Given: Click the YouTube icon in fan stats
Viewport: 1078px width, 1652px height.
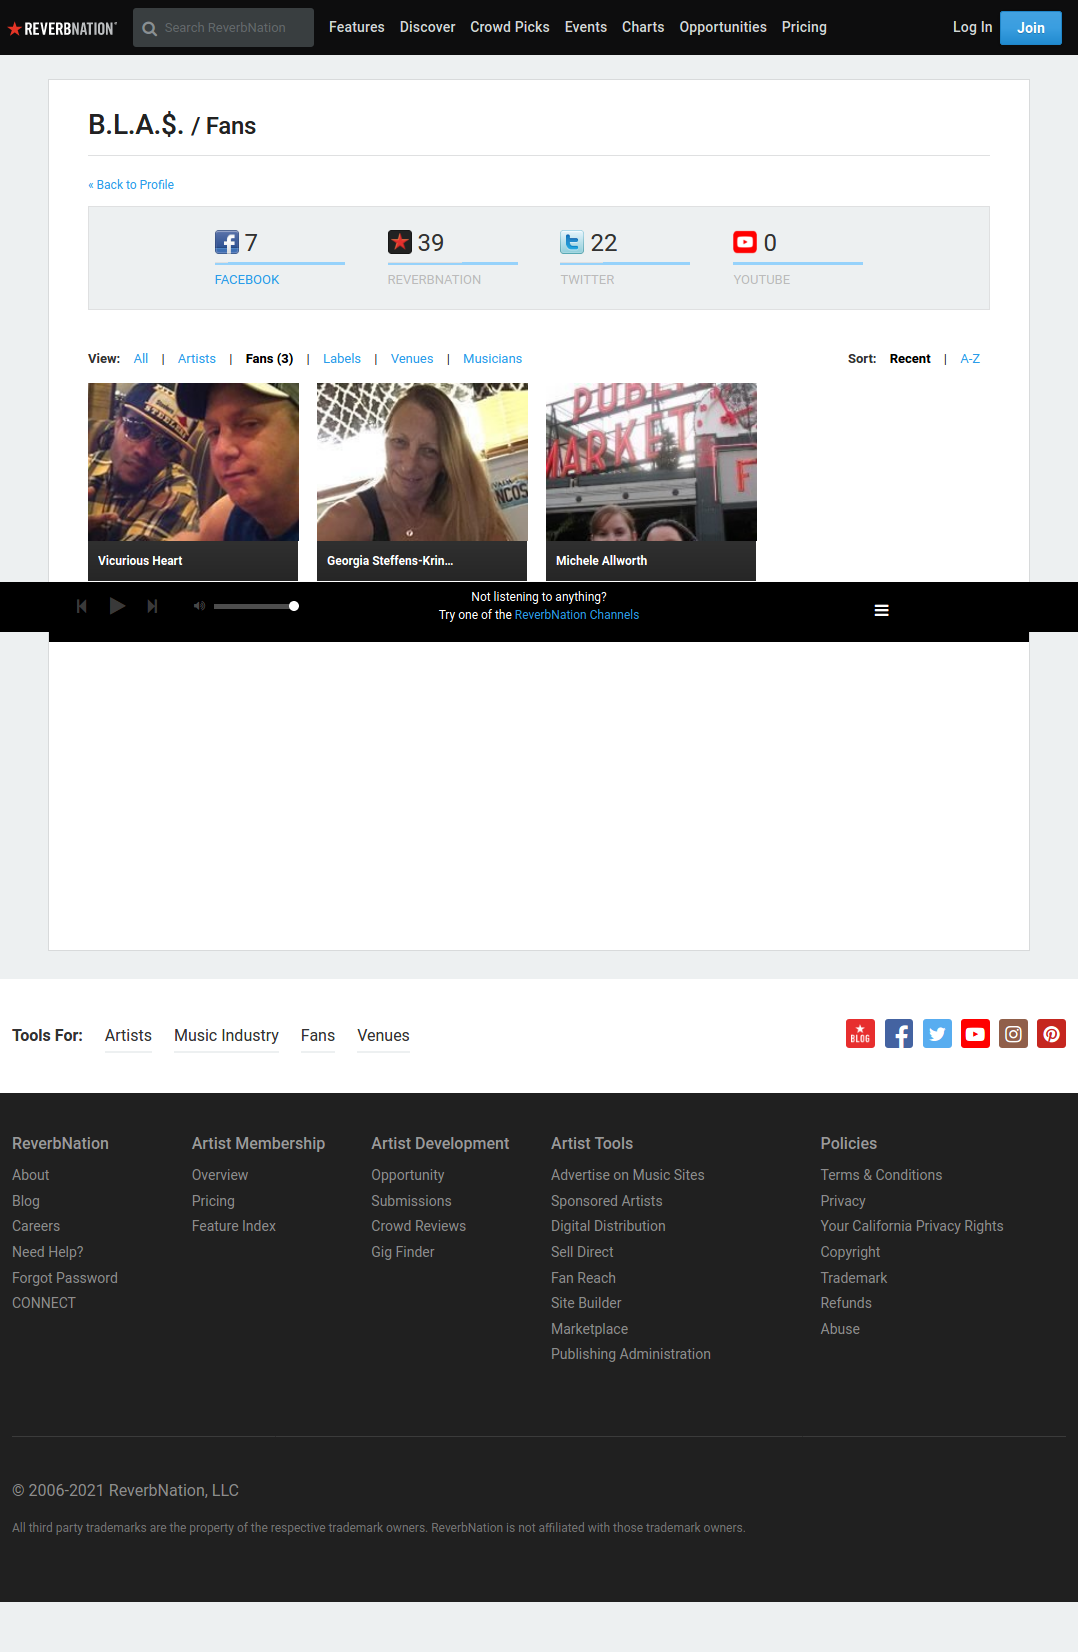Looking at the screenshot, I should (745, 242).
